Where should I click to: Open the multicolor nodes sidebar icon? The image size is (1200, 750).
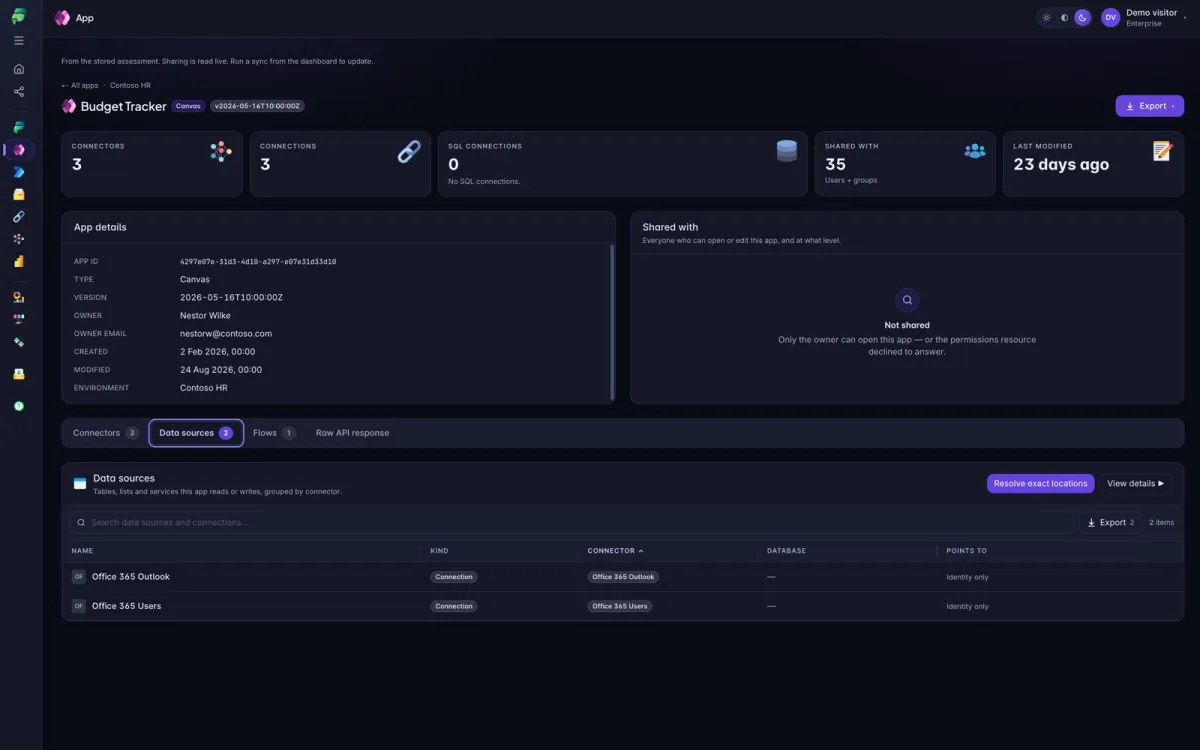point(19,239)
